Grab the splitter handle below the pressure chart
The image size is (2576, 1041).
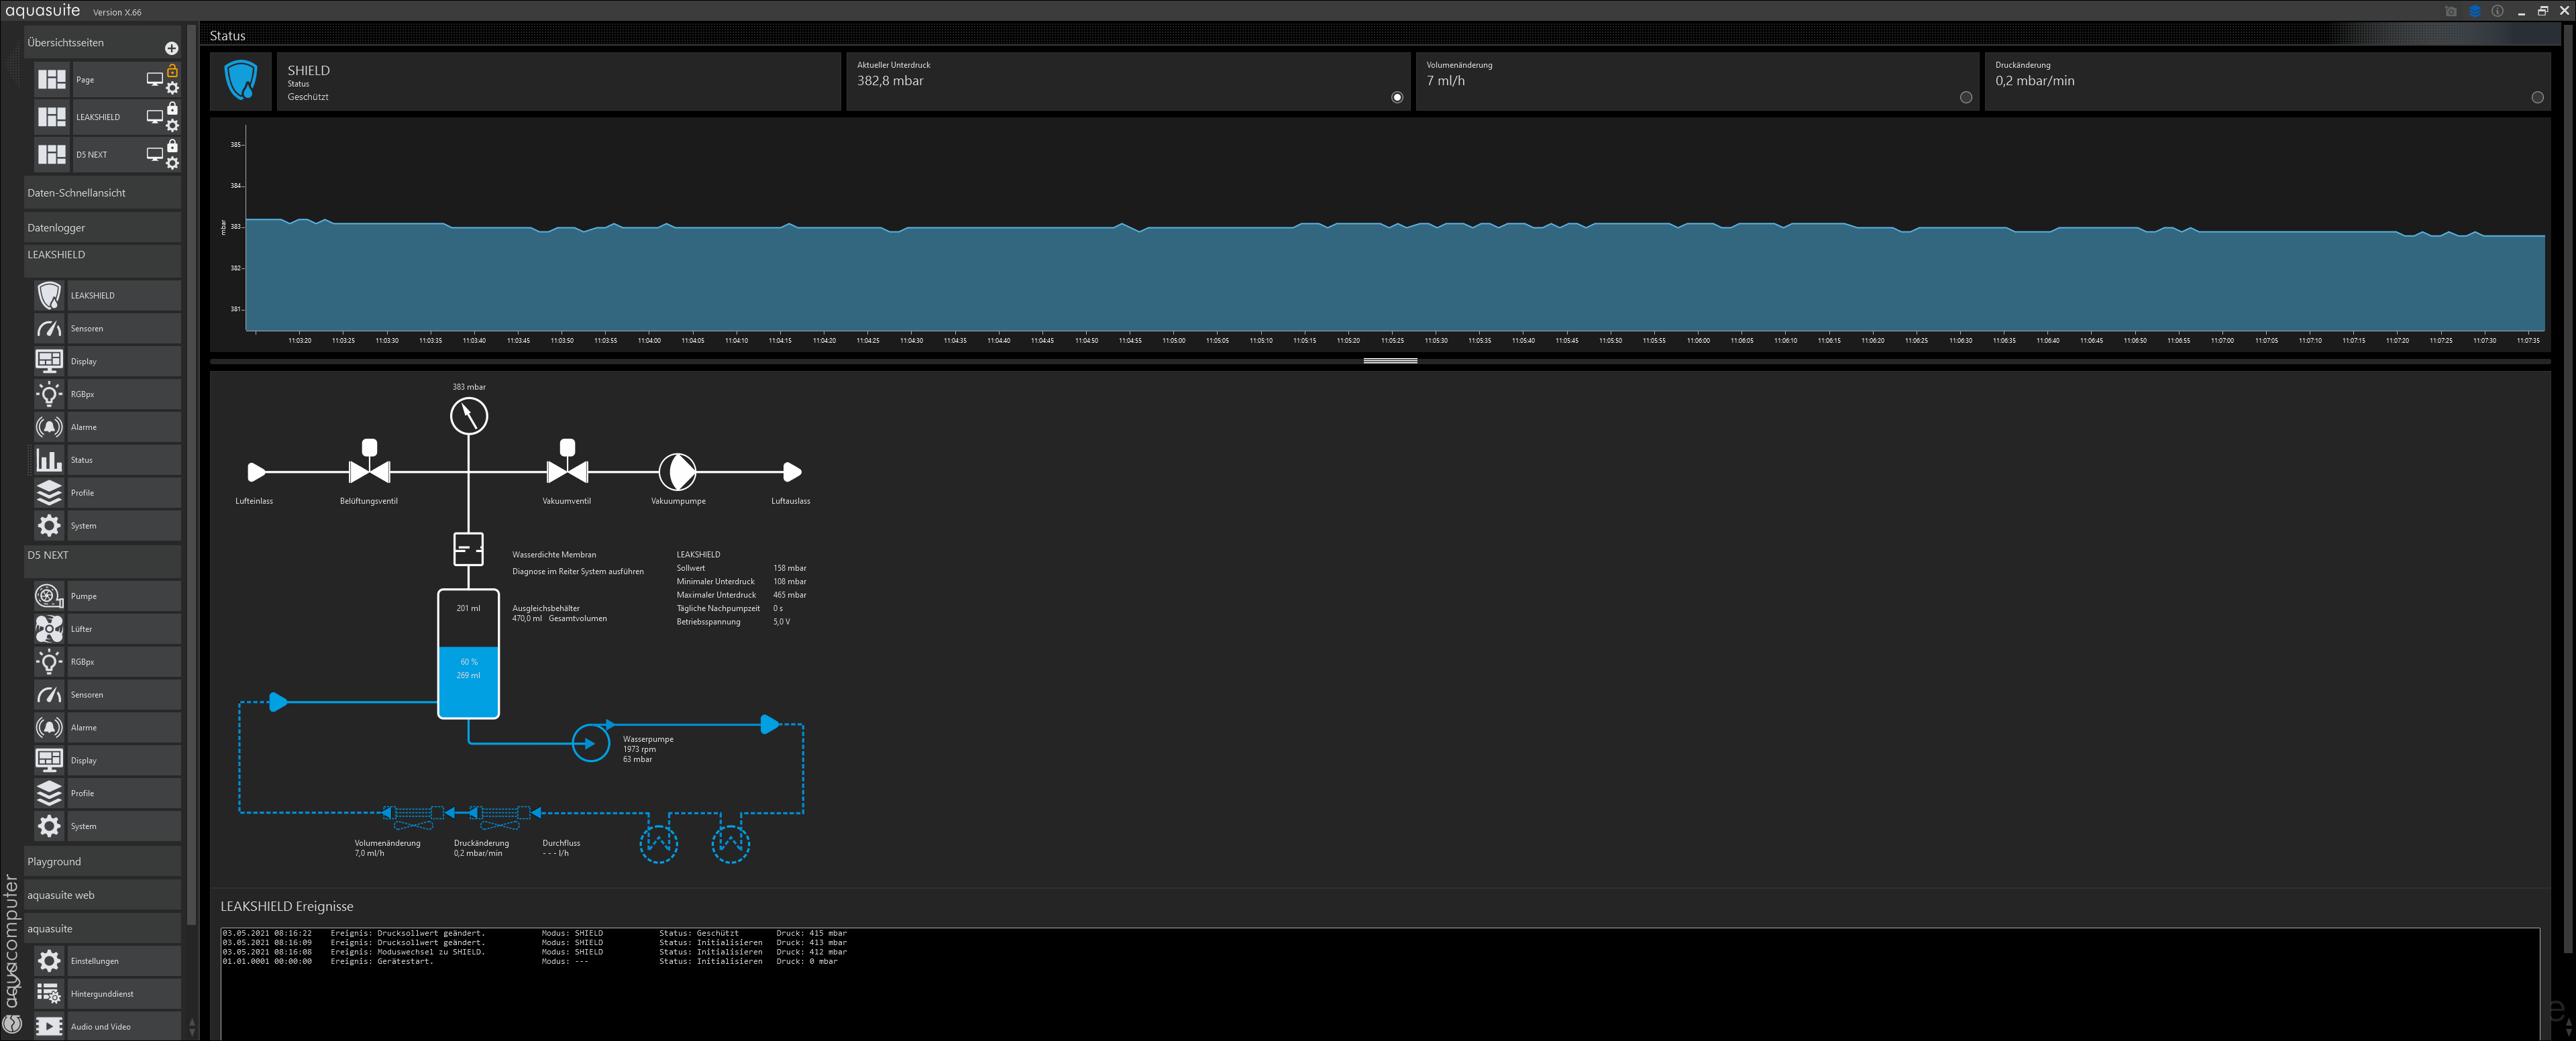click(x=1390, y=360)
